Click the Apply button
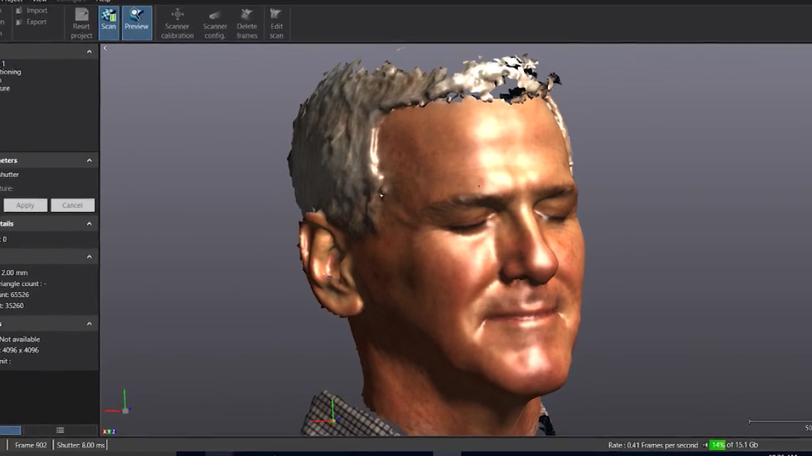This screenshot has height=456, width=812. (x=25, y=205)
